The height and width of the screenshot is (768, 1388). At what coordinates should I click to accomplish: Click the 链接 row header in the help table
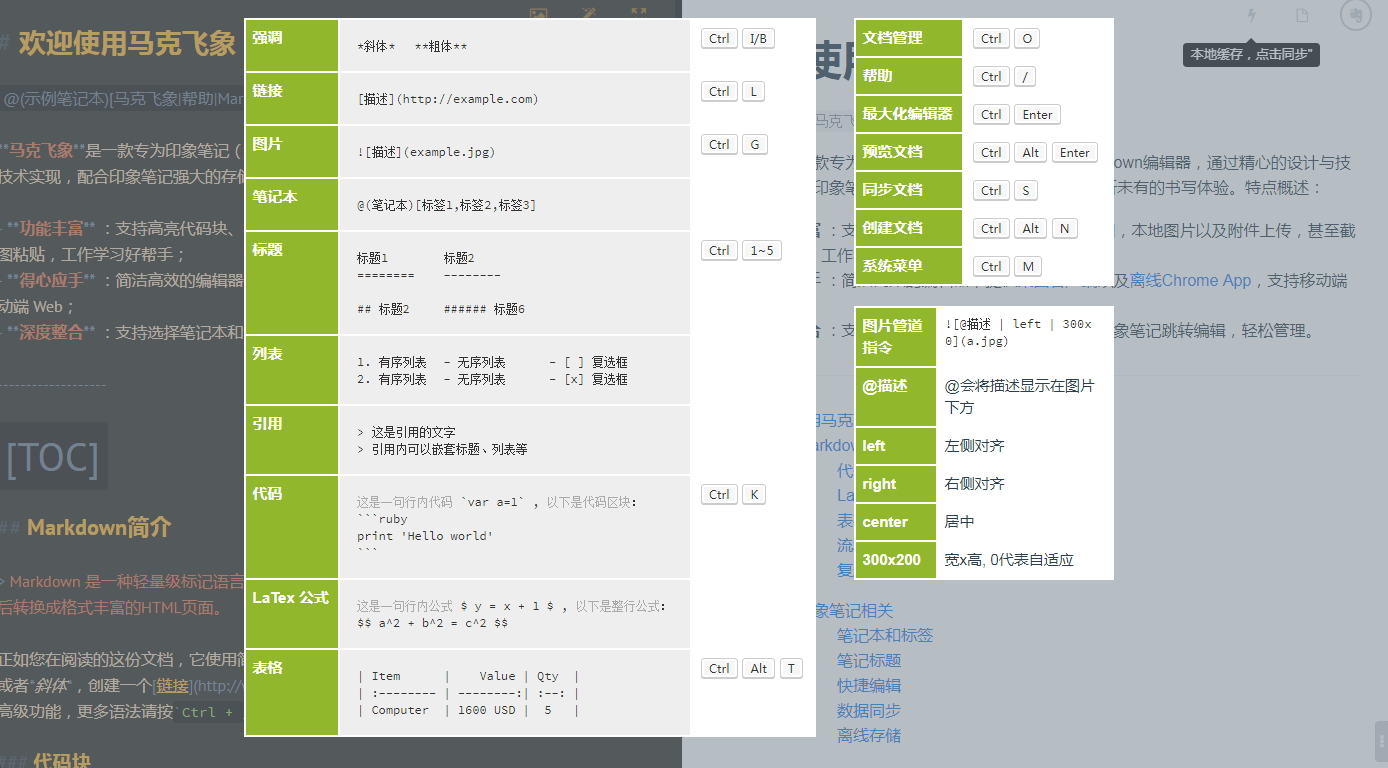click(x=292, y=98)
